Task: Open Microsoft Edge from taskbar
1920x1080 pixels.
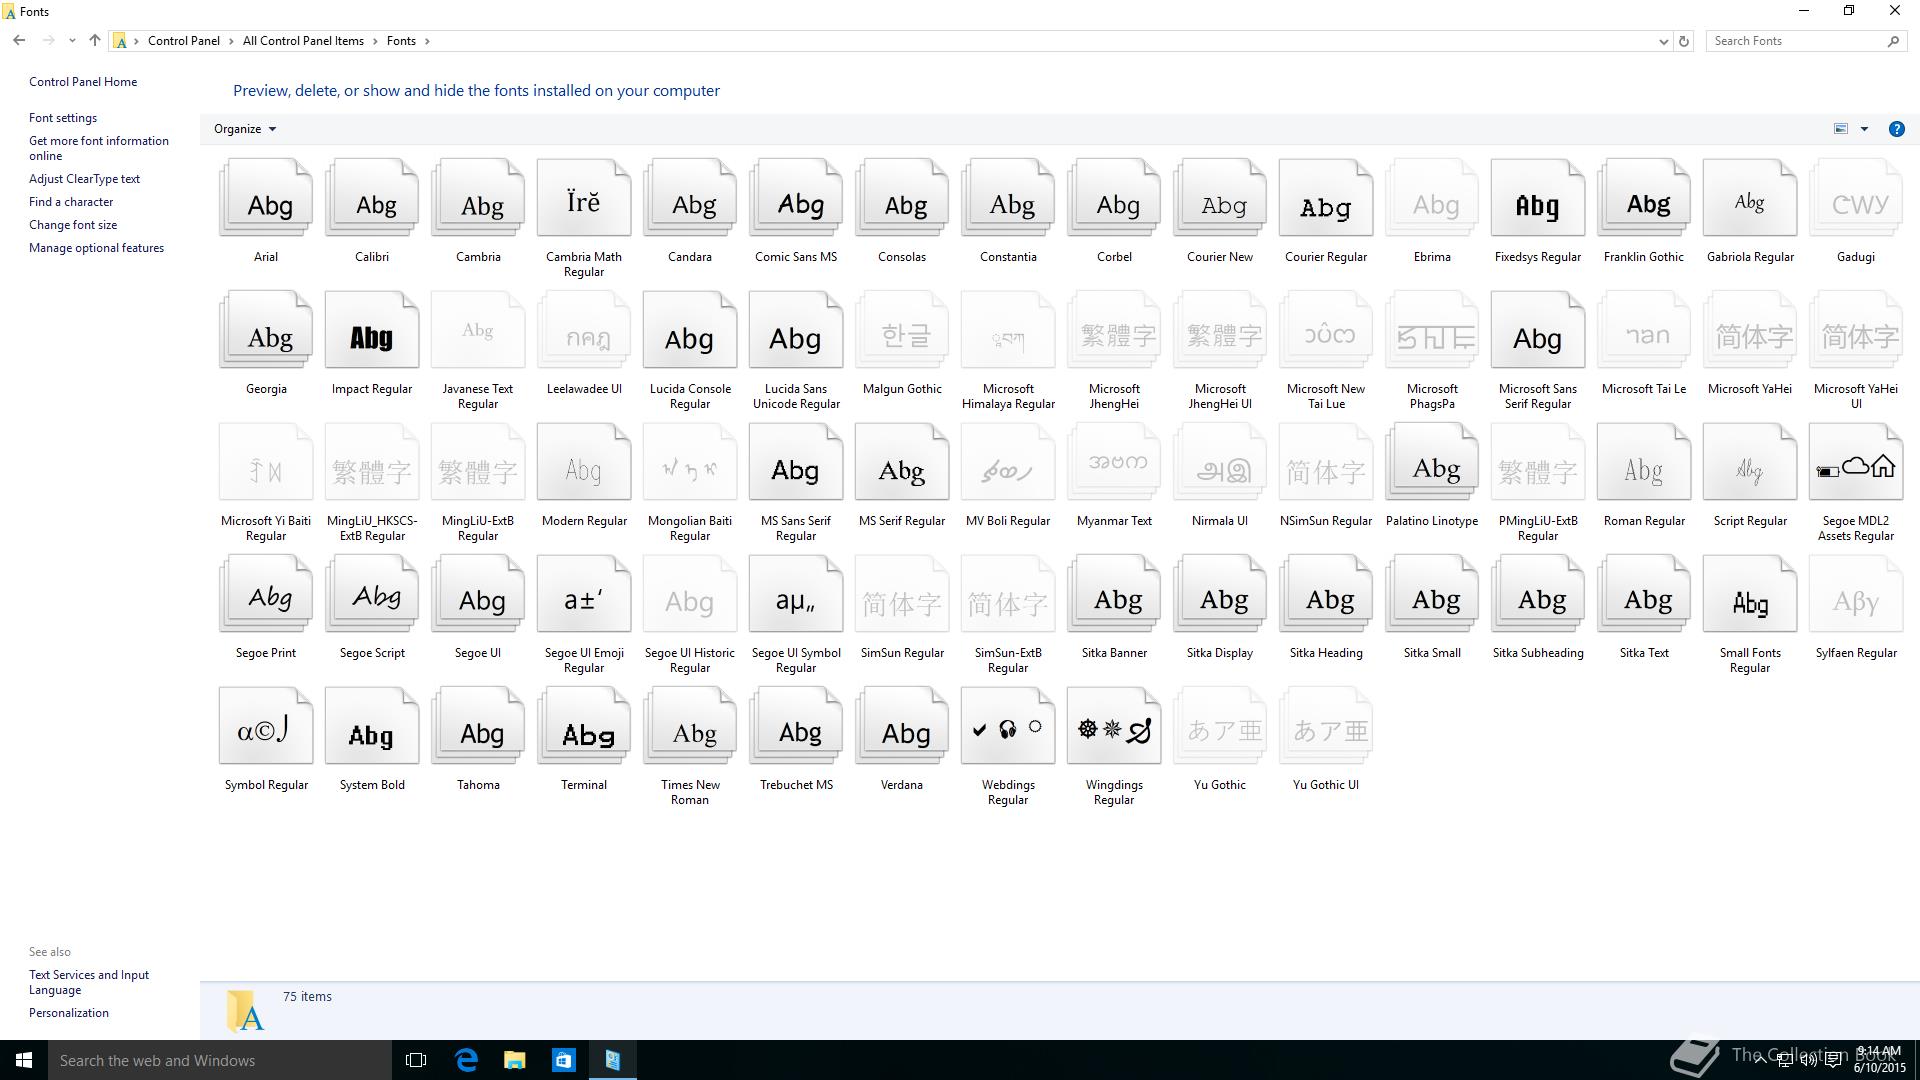Action: pos(466,1060)
